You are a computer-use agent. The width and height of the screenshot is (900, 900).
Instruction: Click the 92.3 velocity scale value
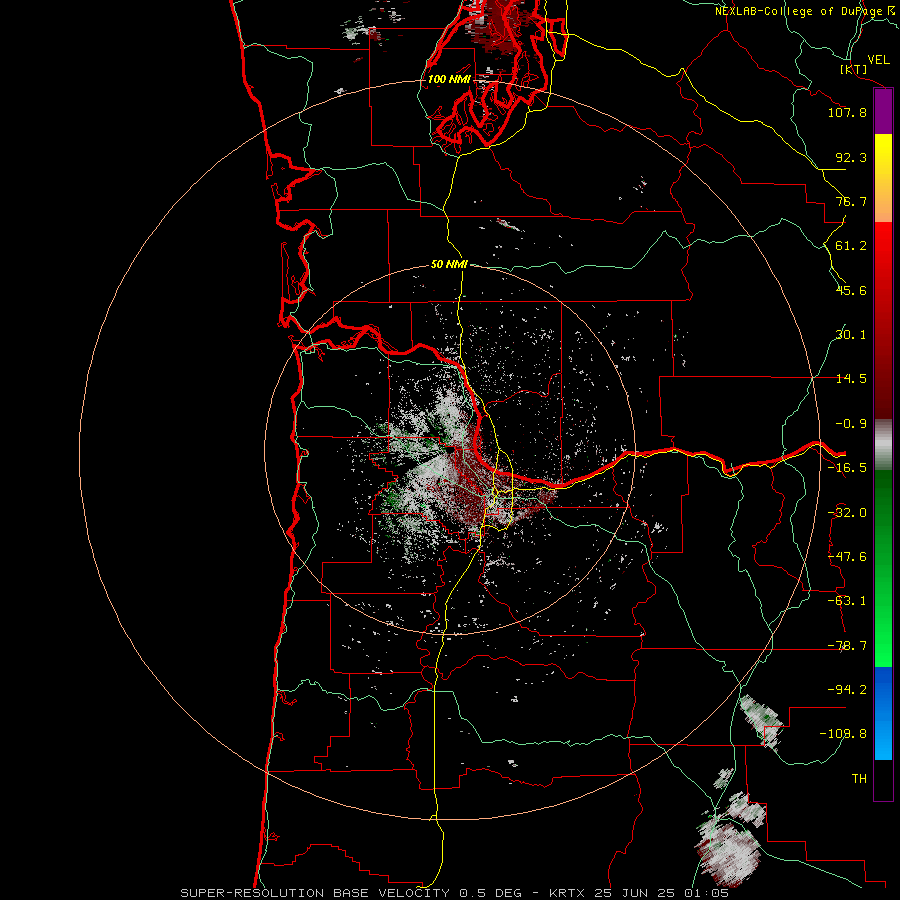[851, 157]
